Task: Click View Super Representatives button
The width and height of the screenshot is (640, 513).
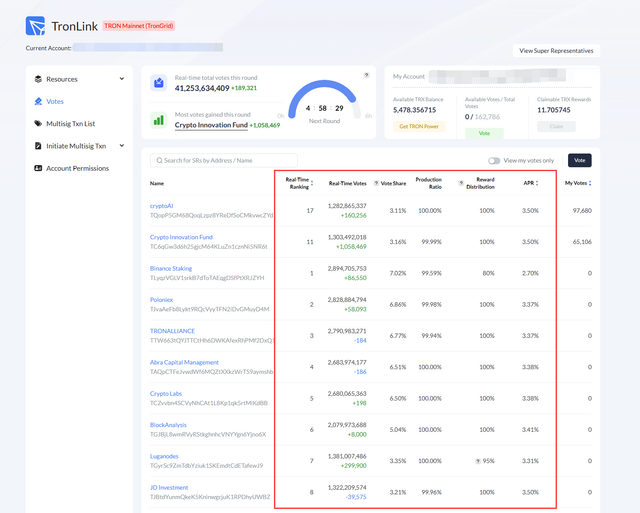Action: 556,51
